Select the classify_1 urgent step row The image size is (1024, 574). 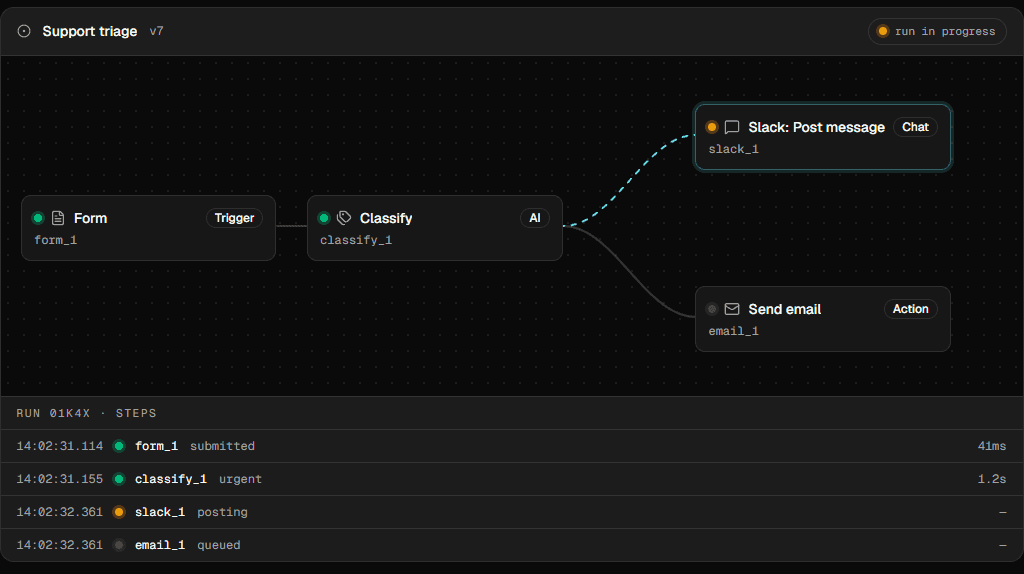click(x=512, y=479)
